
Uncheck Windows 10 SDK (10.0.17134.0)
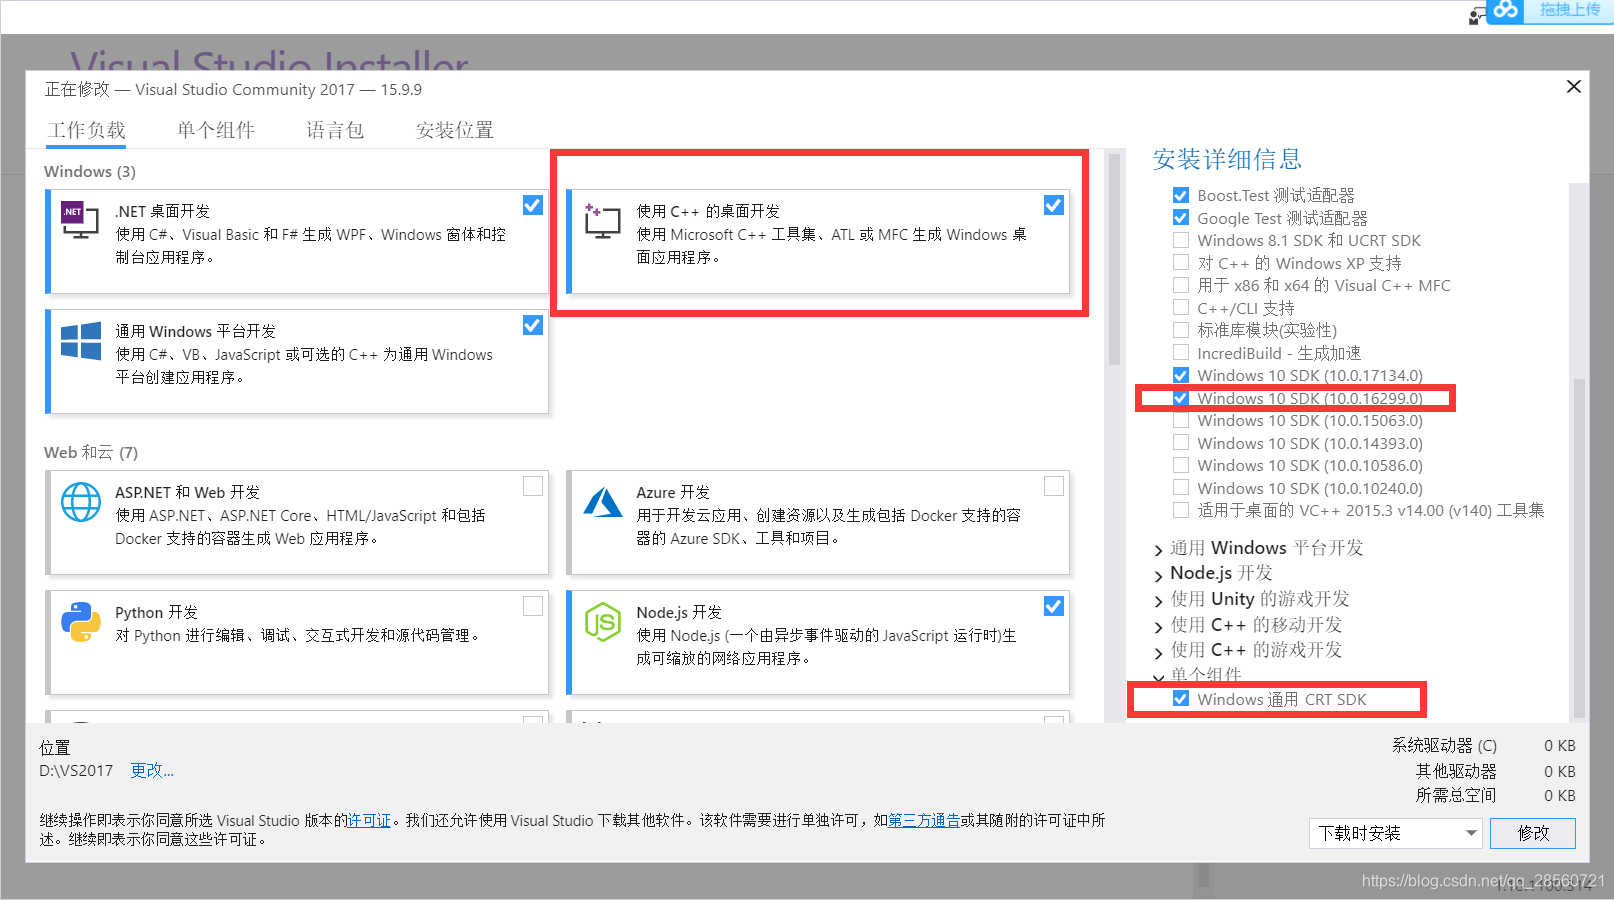click(1181, 375)
